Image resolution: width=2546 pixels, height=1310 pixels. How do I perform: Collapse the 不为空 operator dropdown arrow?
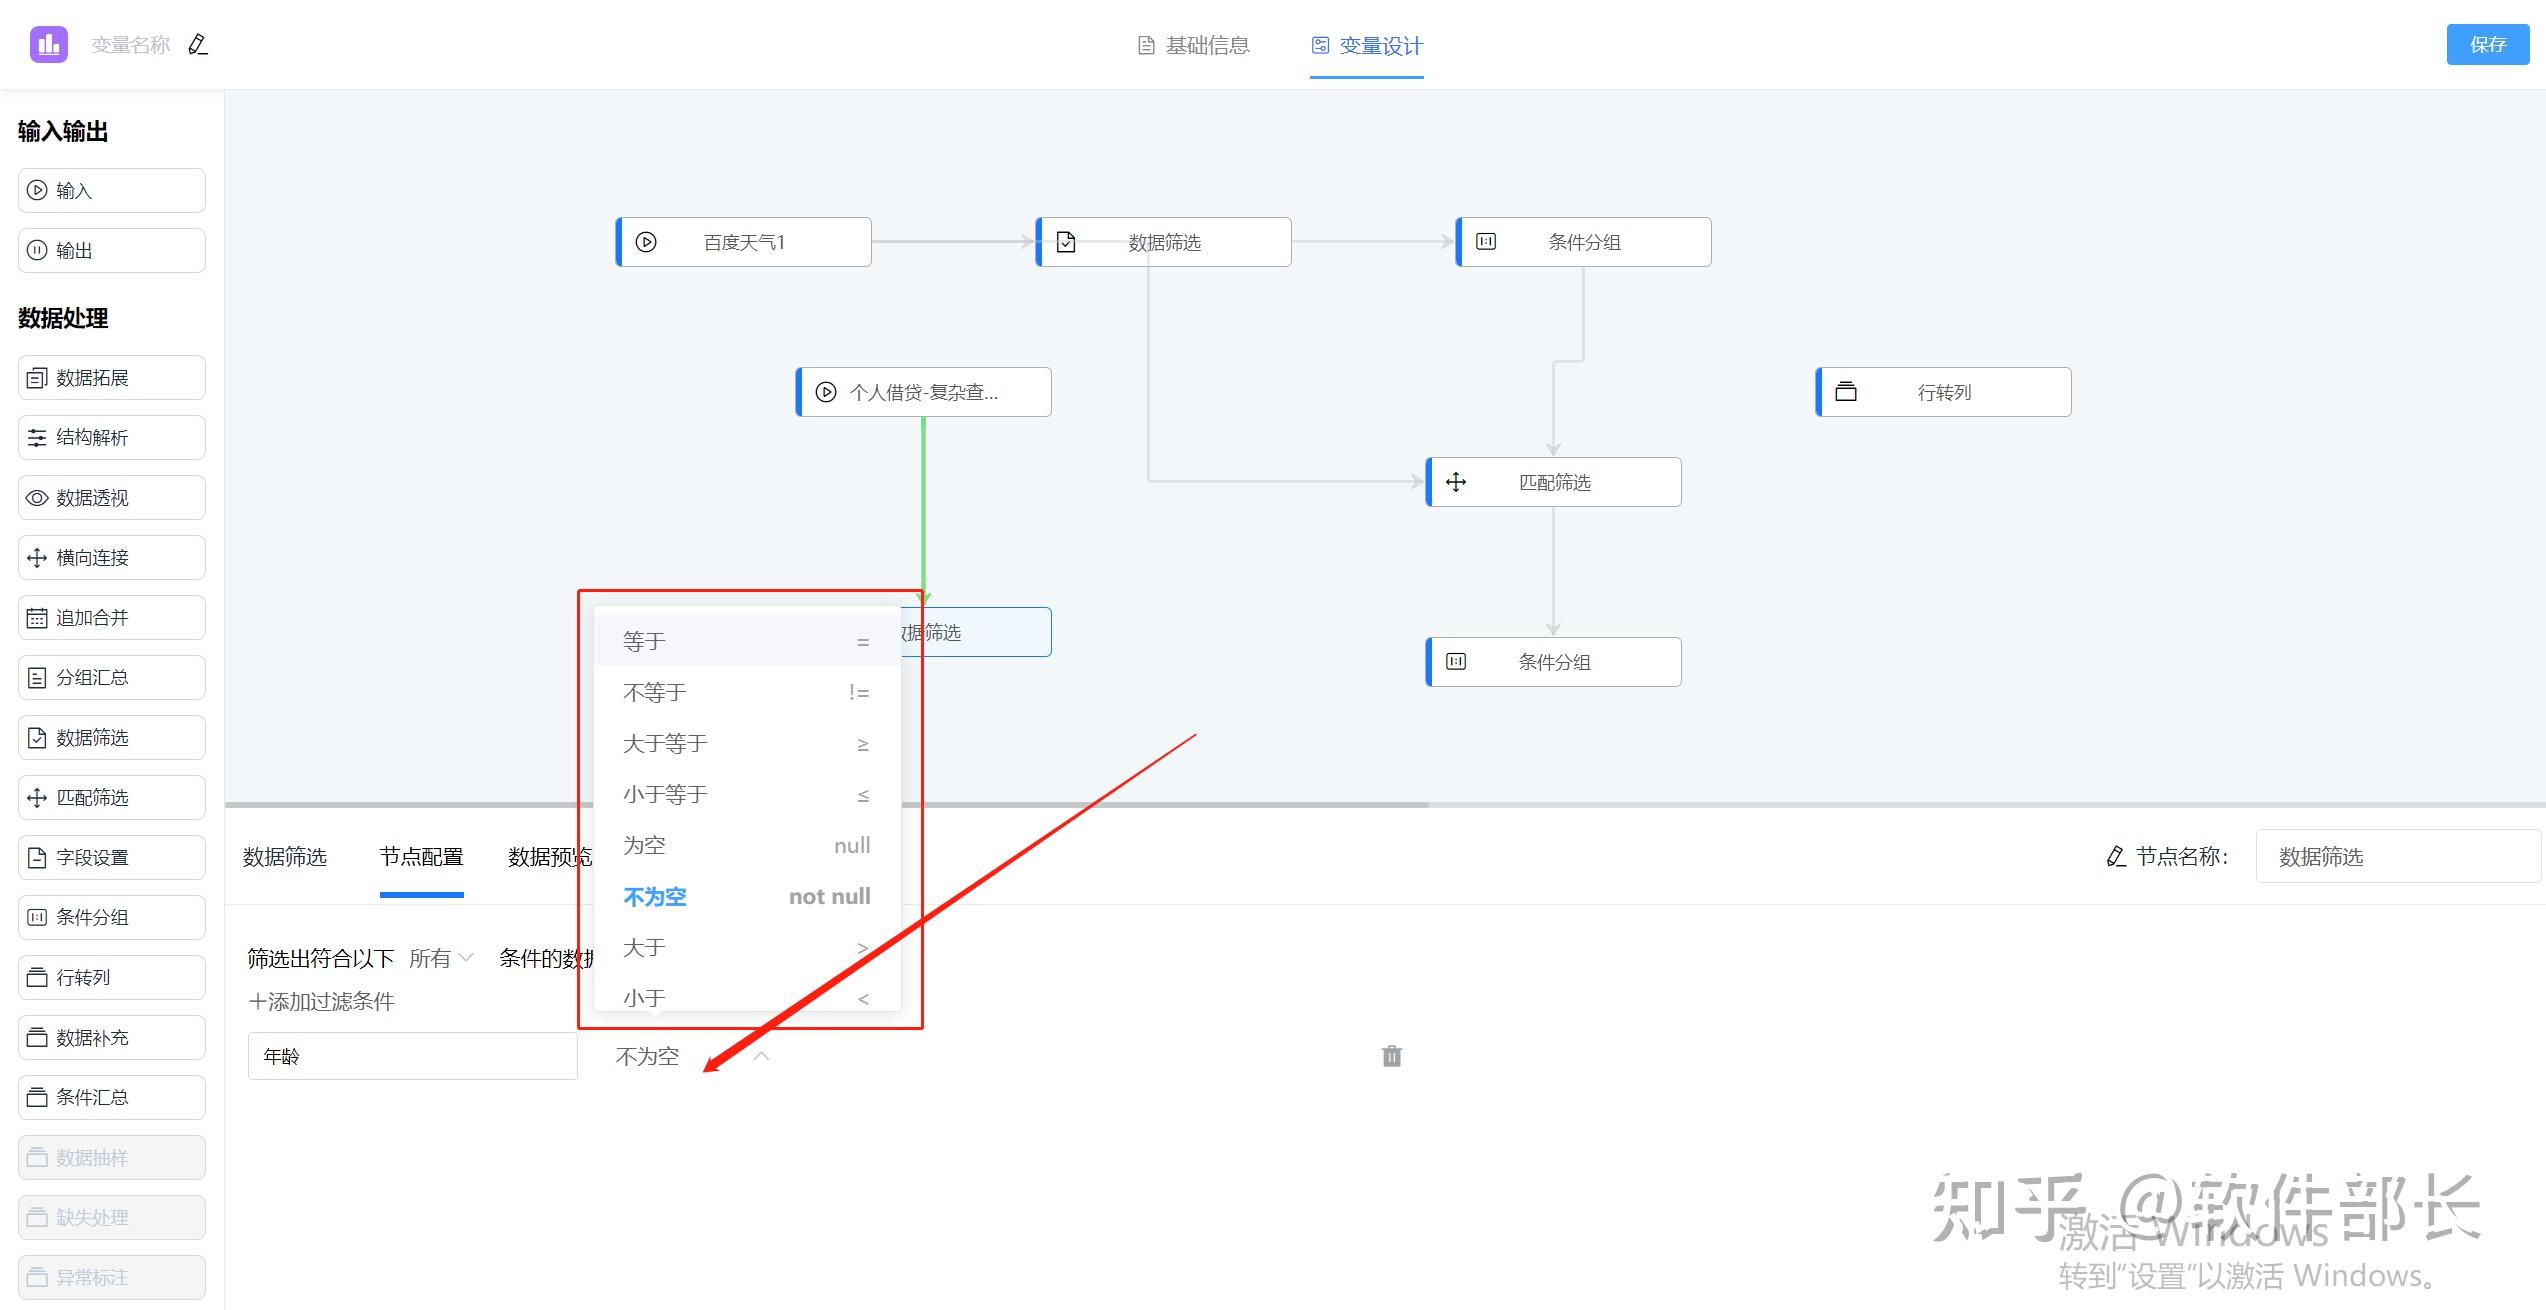point(761,1056)
